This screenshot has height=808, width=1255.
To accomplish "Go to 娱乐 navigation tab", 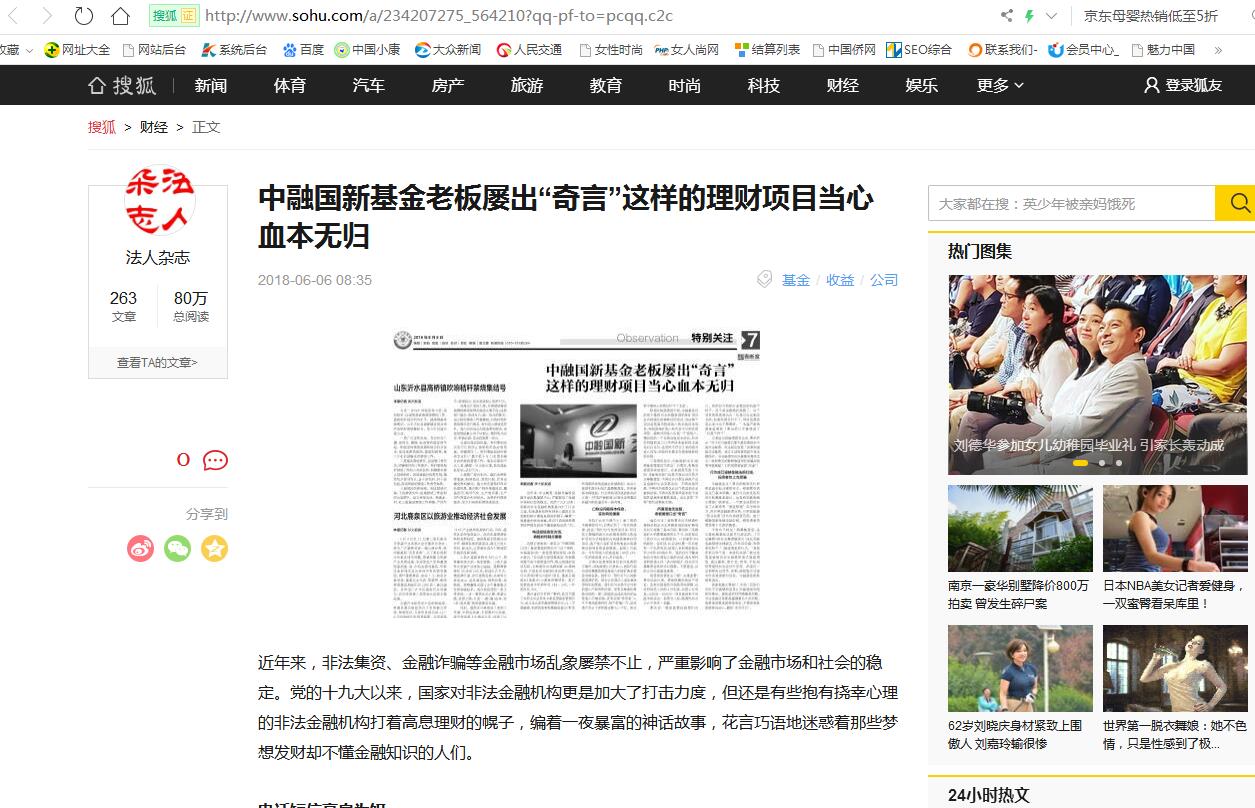I will (922, 86).
